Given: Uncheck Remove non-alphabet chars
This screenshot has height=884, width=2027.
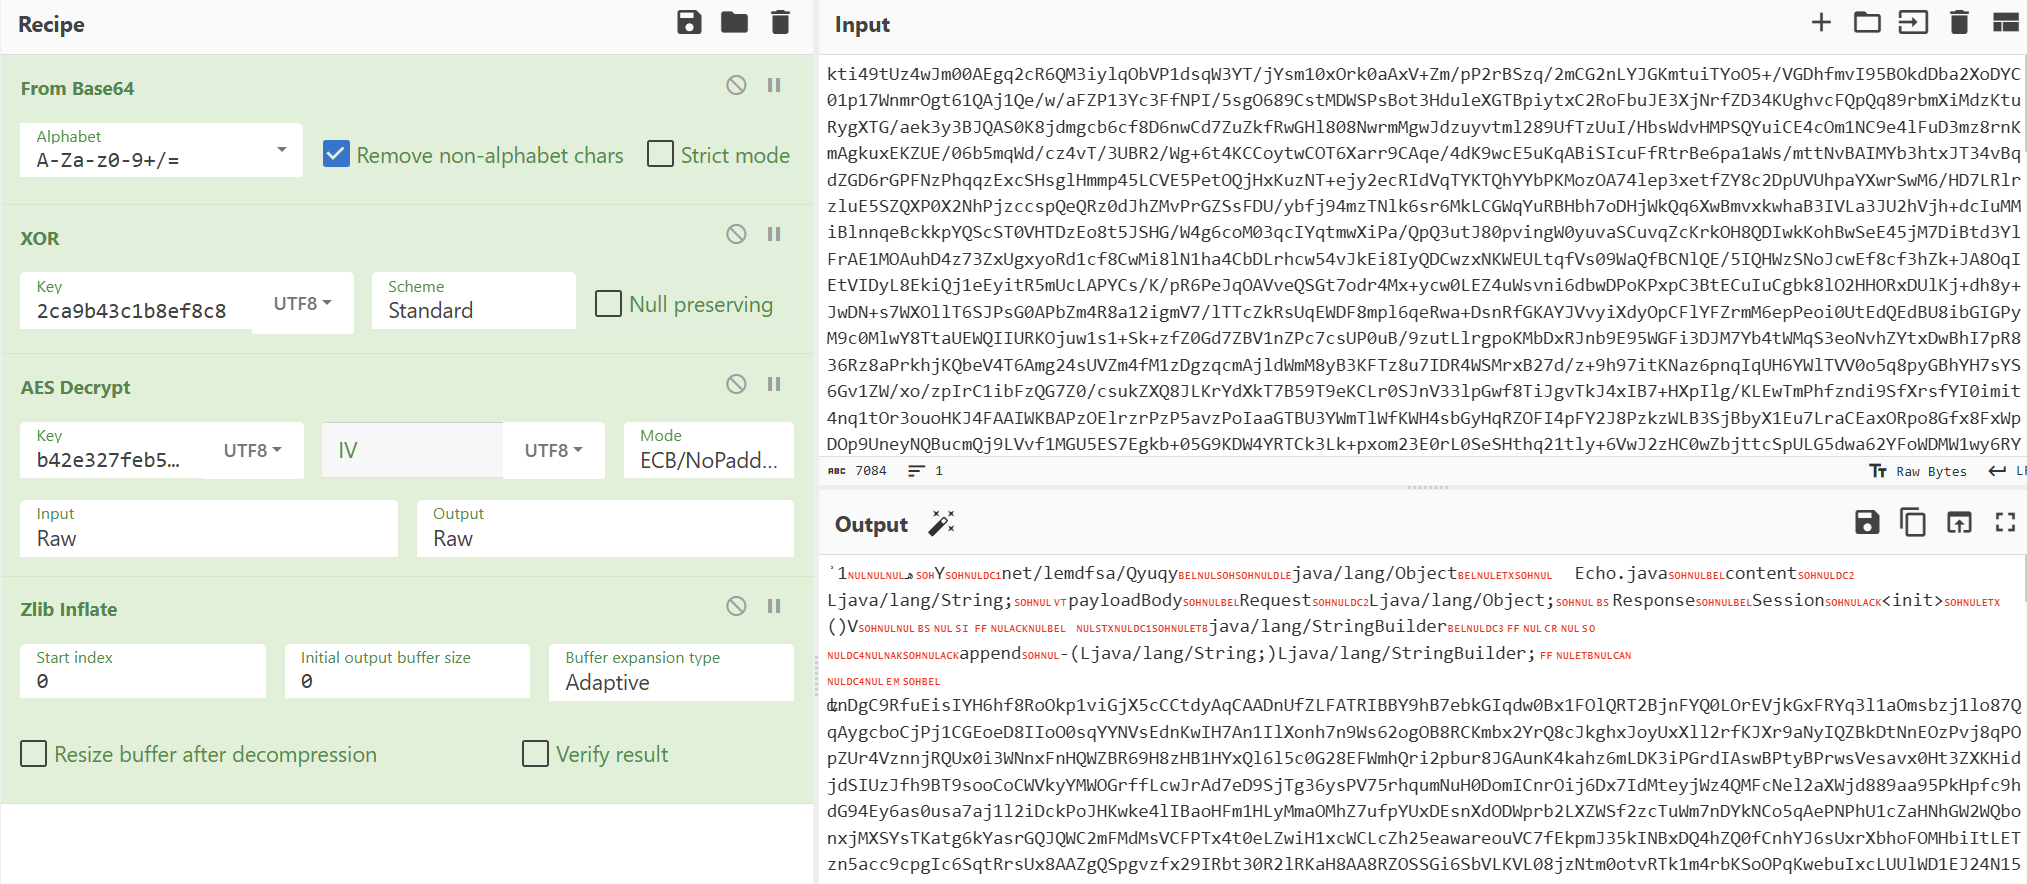Looking at the screenshot, I should click(337, 154).
